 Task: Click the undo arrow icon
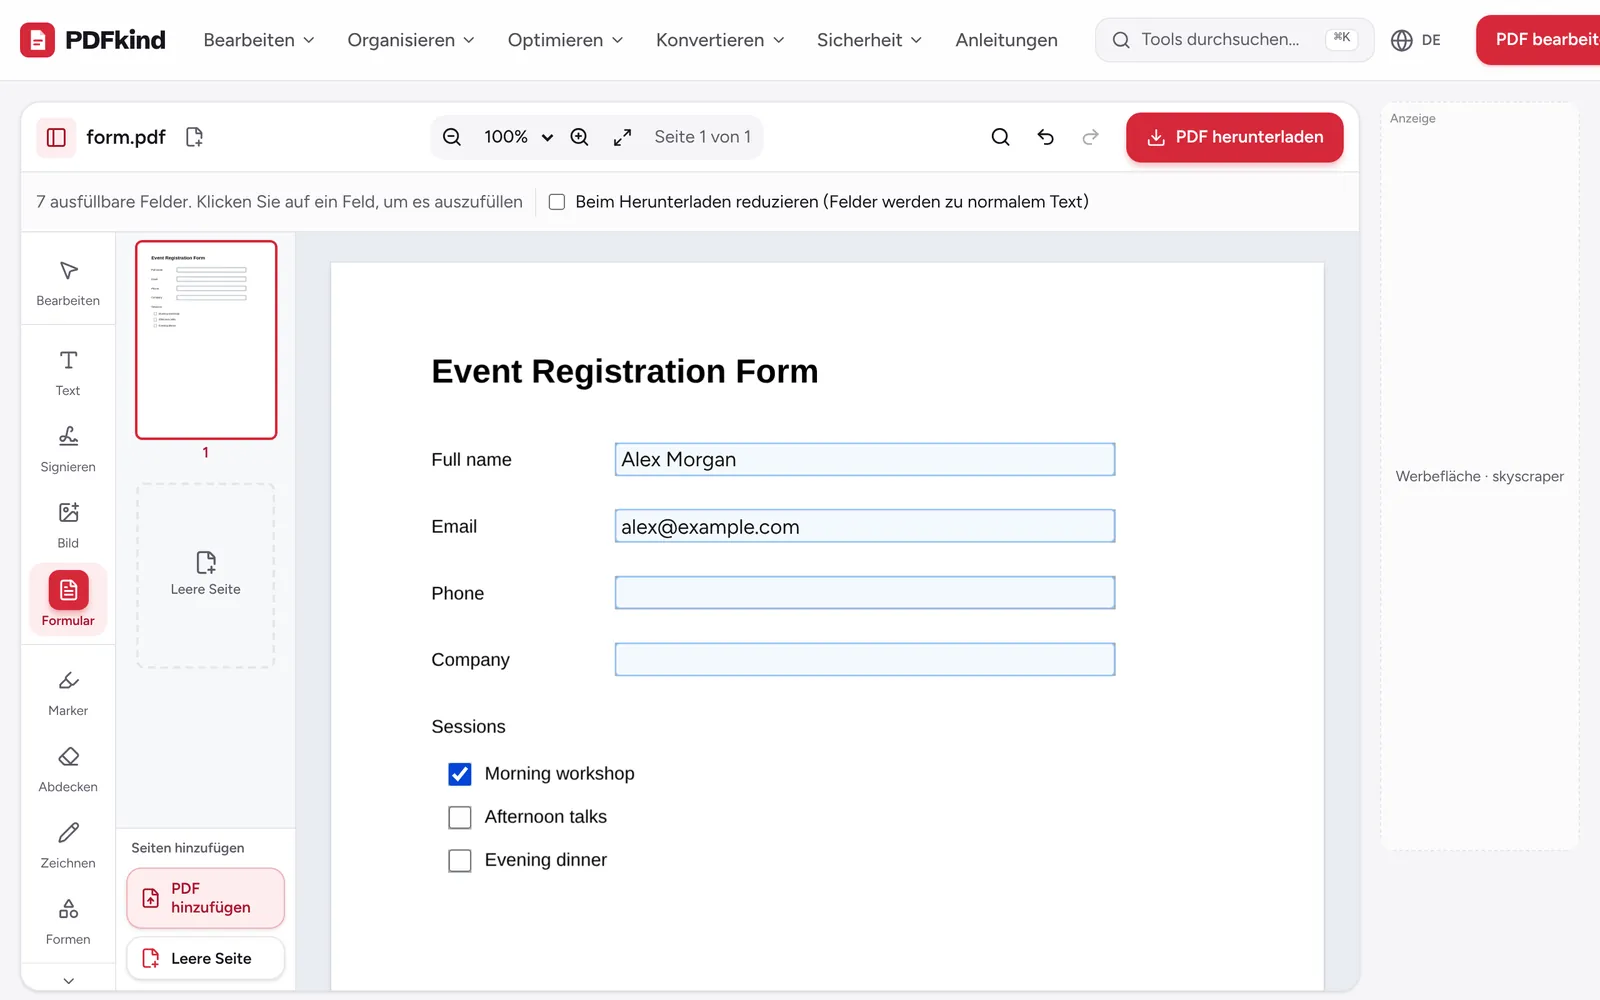pyautogui.click(x=1045, y=137)
